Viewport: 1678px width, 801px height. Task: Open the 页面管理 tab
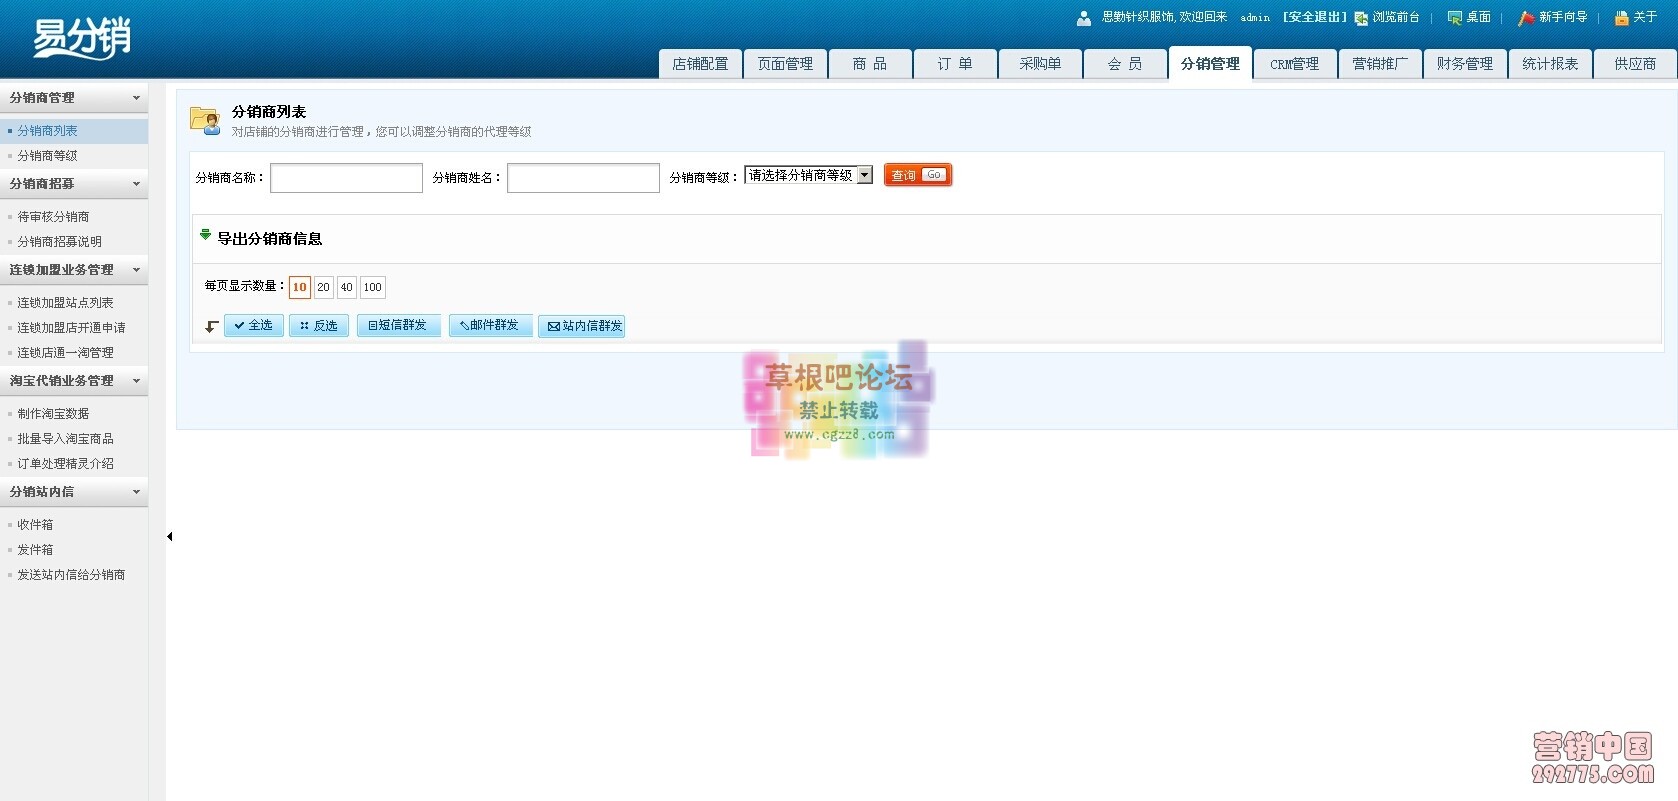click(785, 64)
